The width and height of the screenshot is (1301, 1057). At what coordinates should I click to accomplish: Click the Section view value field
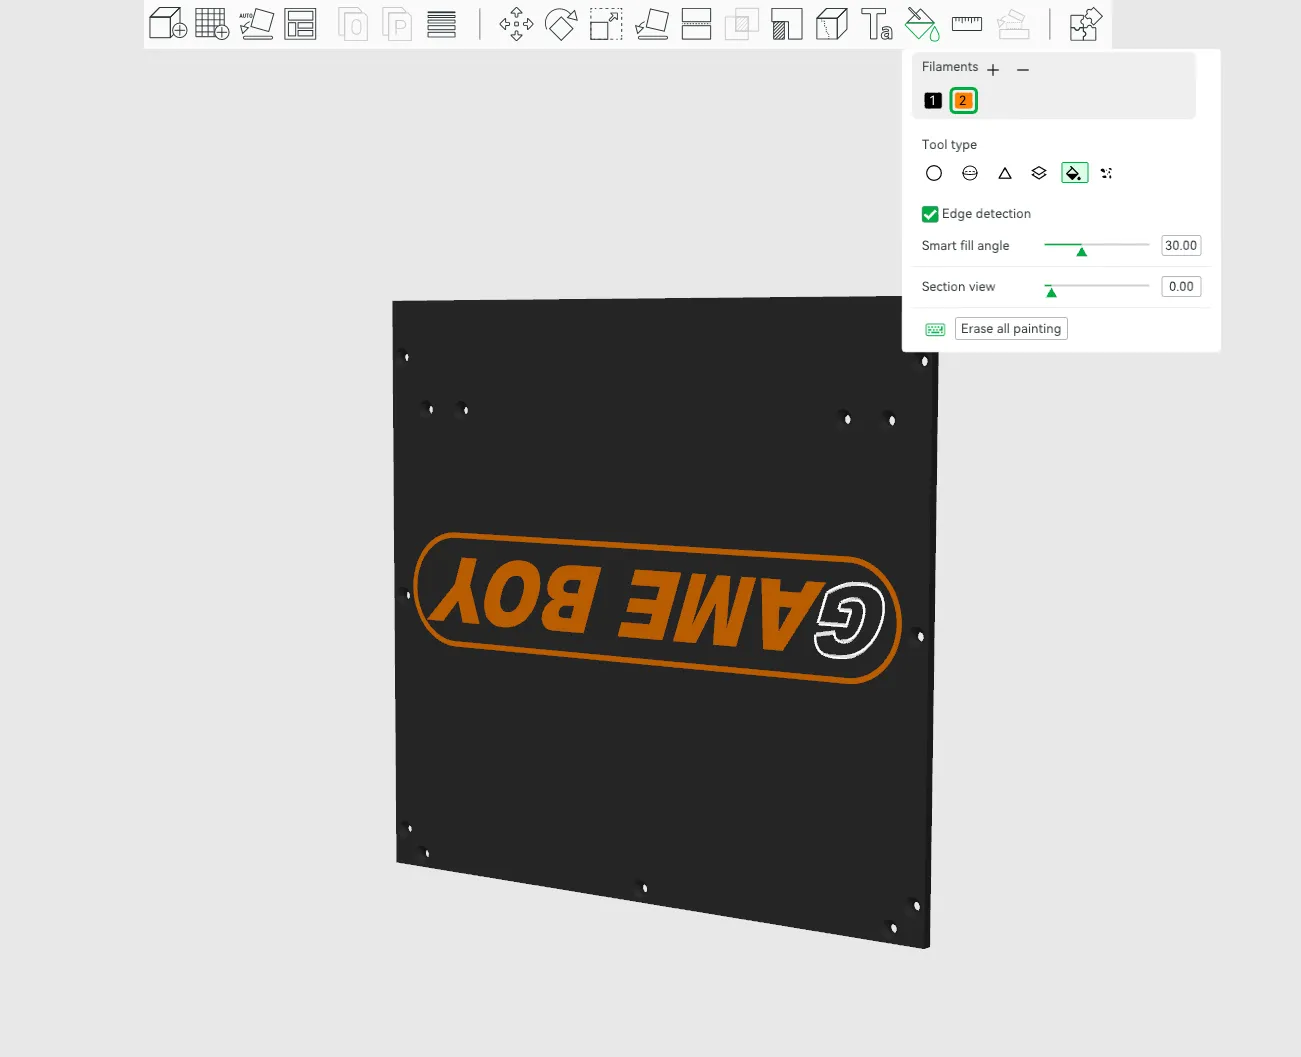coord(1181,287)
